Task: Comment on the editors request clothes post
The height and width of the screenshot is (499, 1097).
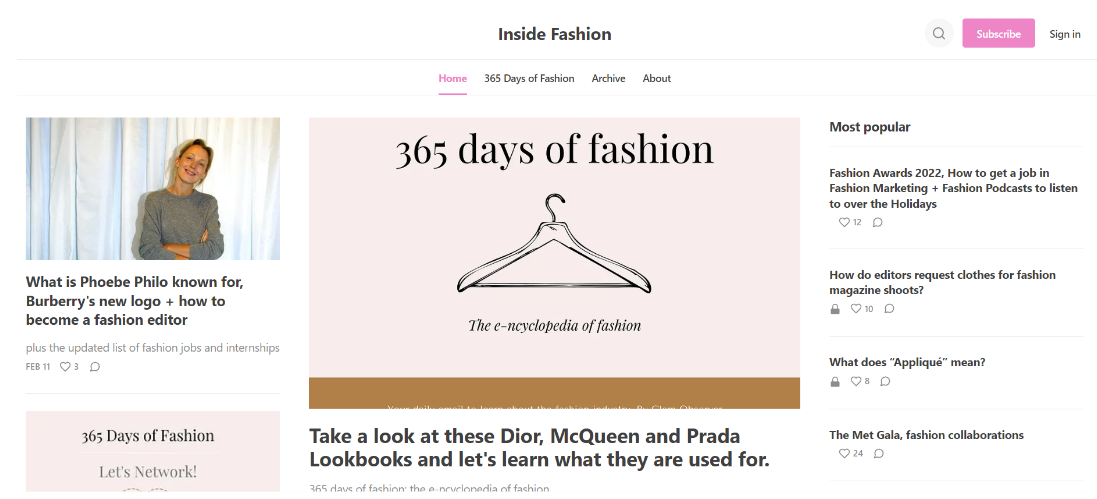Action: [x=889, y=309]
